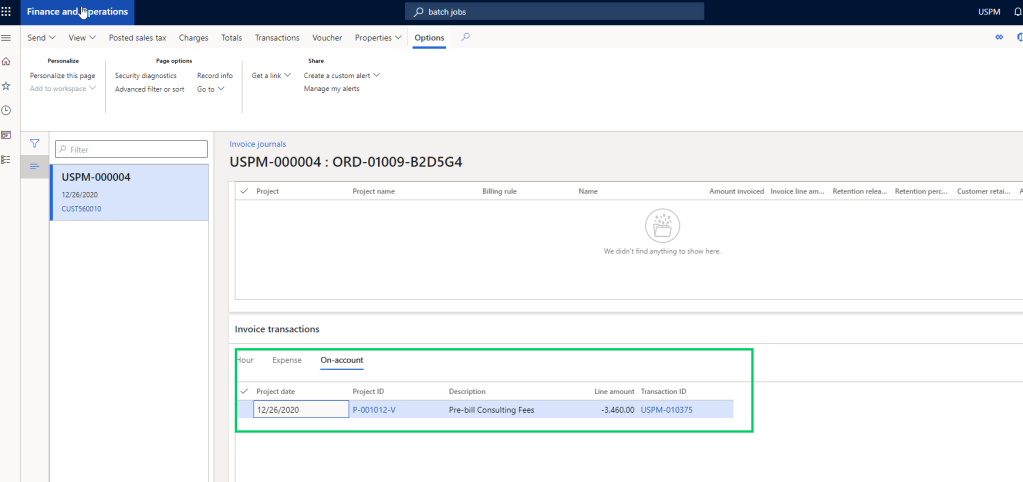Screen dimensions: 1023x482
Task: Expand Create a custom alert dropdown
Action: point(342,75)
